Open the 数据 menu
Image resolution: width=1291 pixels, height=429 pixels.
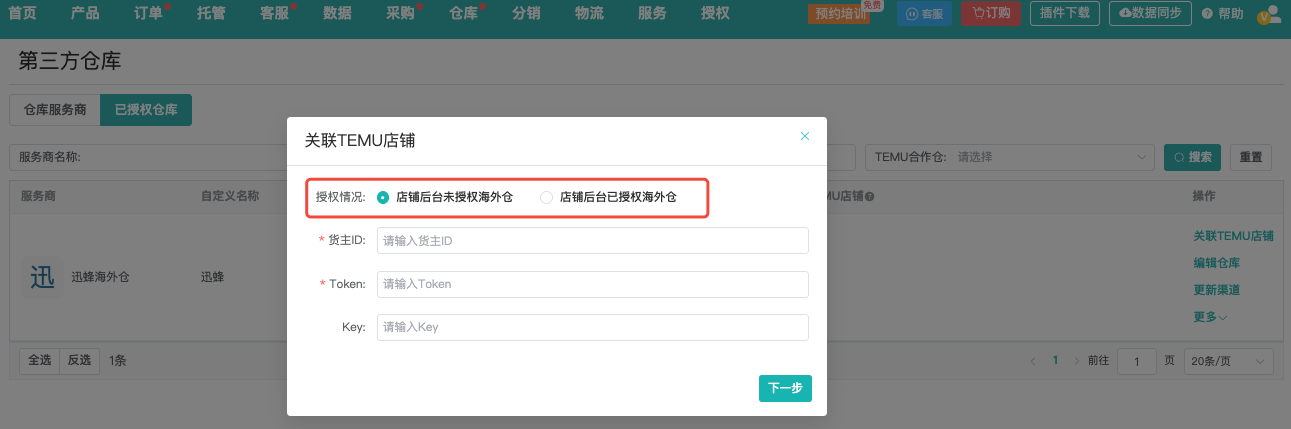(337, 13)
